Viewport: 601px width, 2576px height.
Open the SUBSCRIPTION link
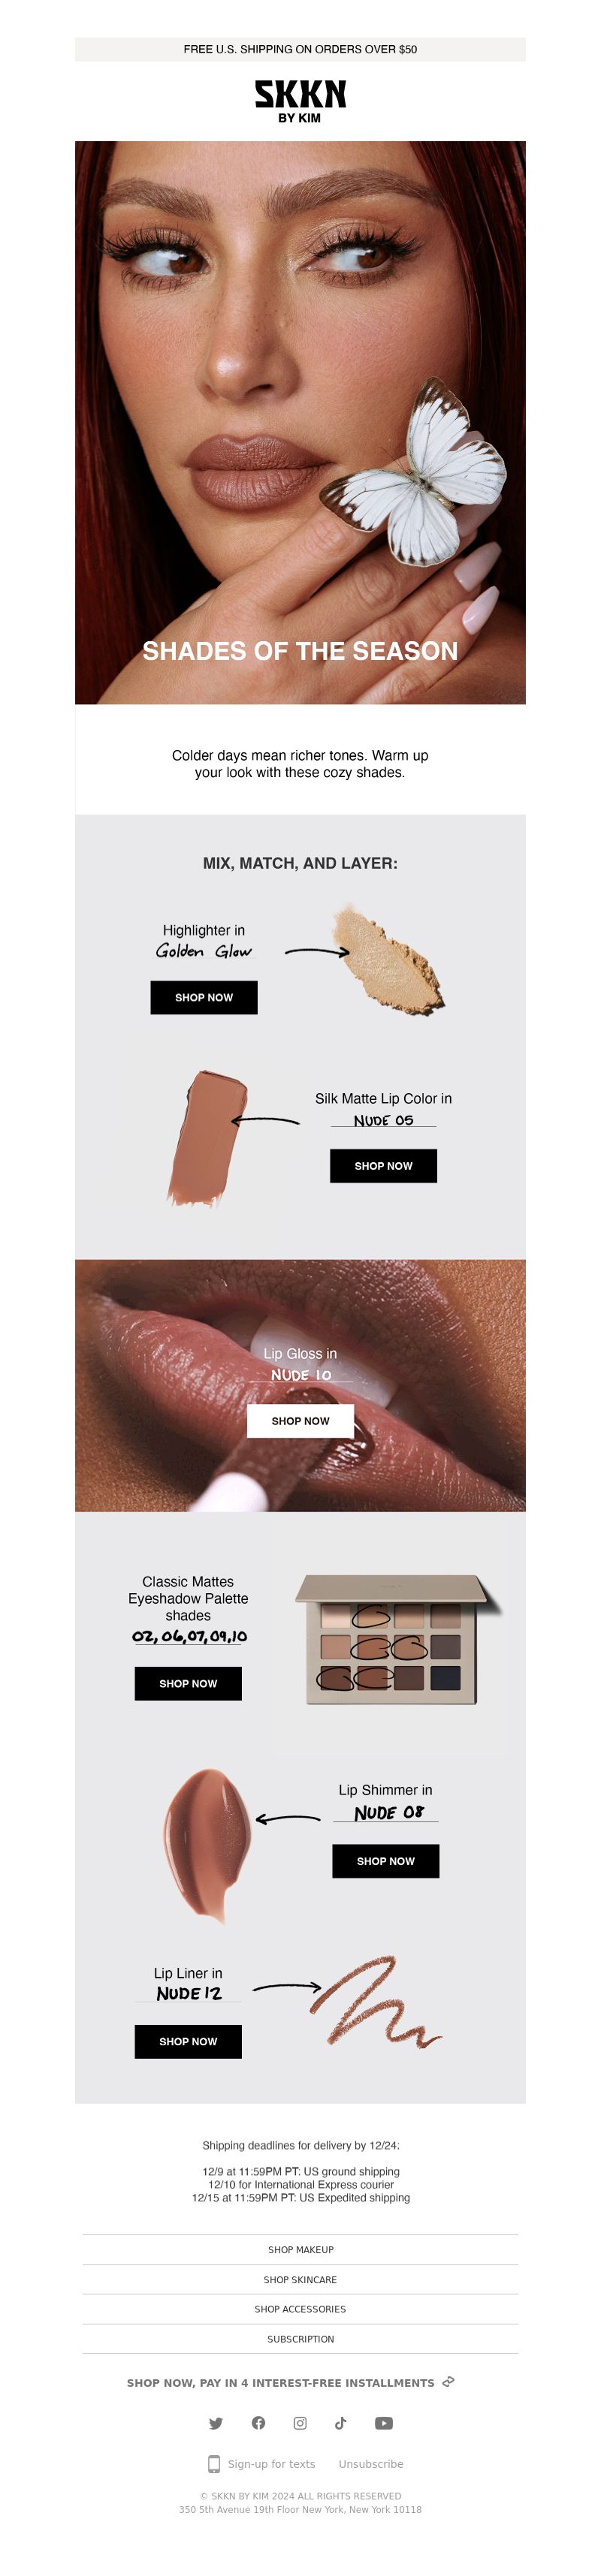click(300, 2339)
